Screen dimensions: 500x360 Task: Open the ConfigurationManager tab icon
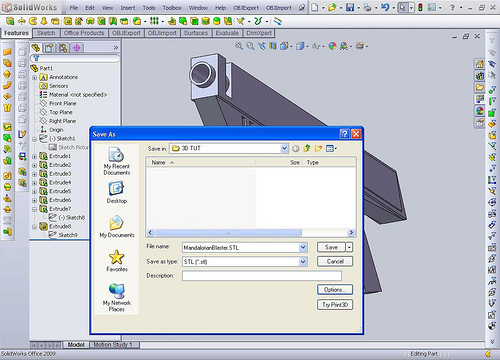point(63,48)
